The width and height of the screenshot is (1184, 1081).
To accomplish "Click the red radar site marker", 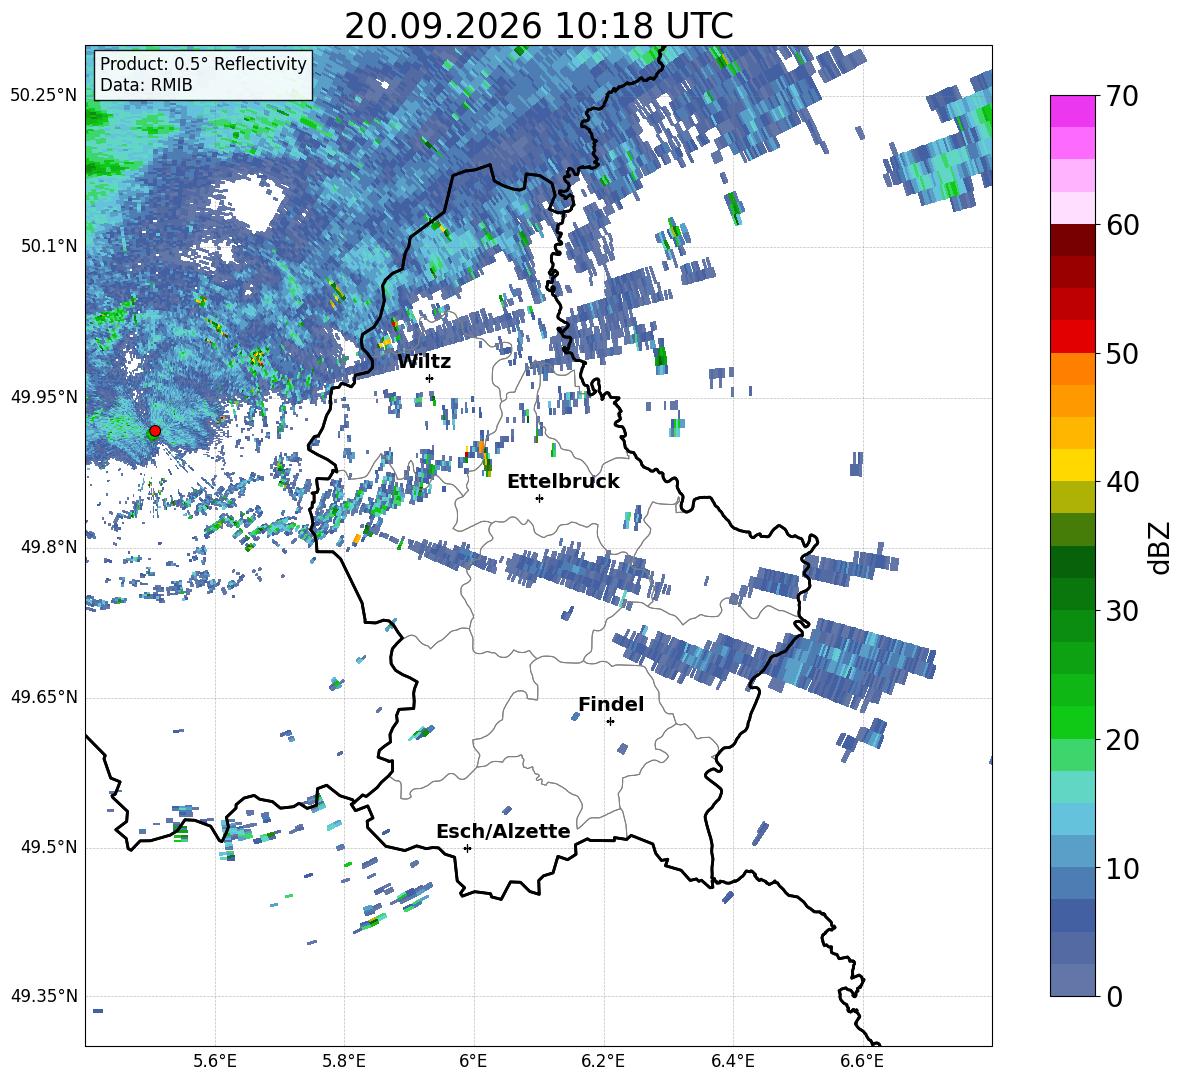I will pyautogui.click(x=155, y=431).
